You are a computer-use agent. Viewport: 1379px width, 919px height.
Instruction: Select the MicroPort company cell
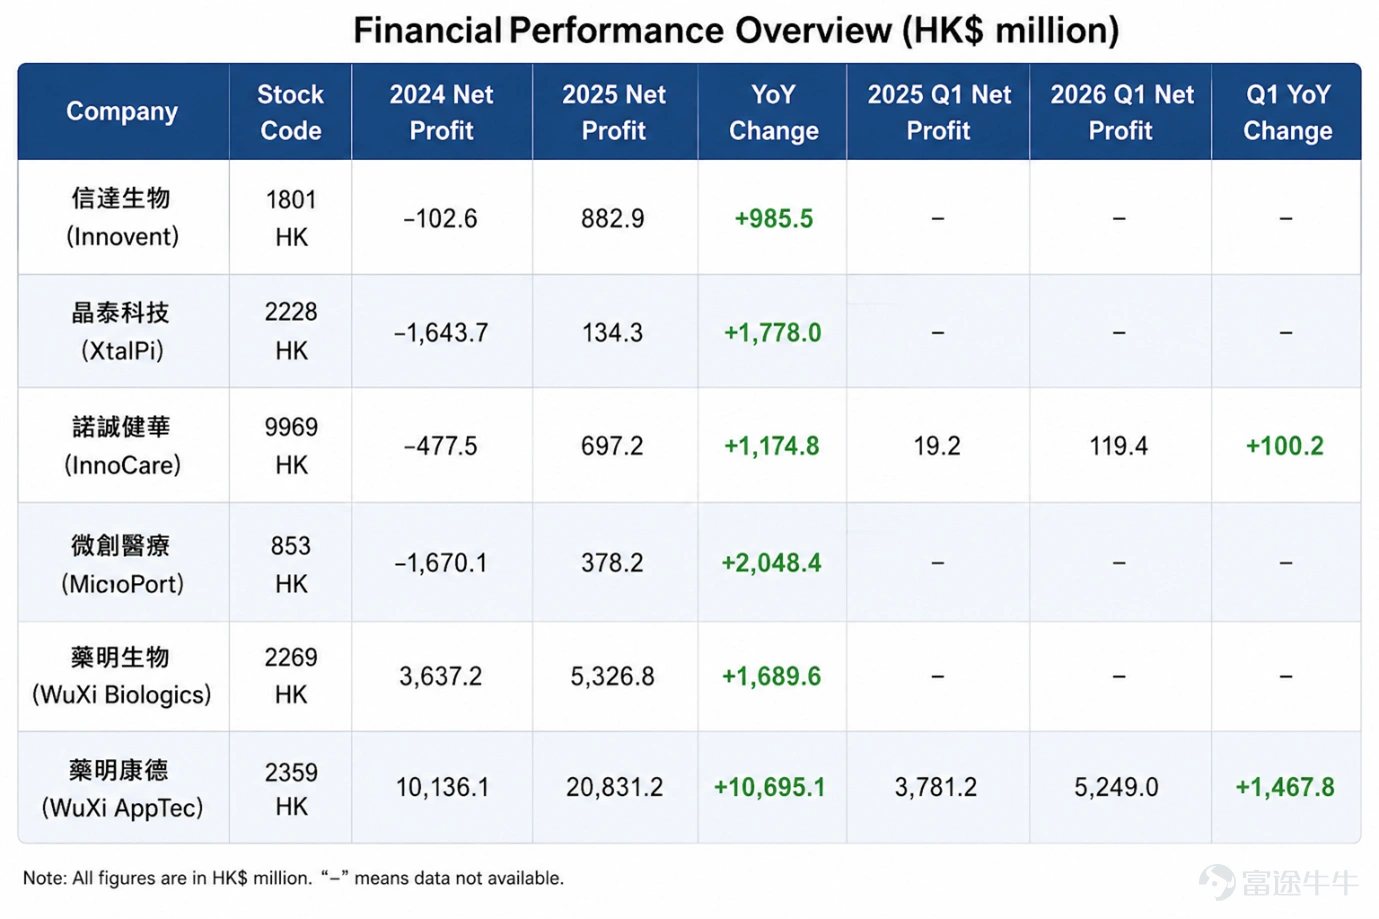(122, 564)
